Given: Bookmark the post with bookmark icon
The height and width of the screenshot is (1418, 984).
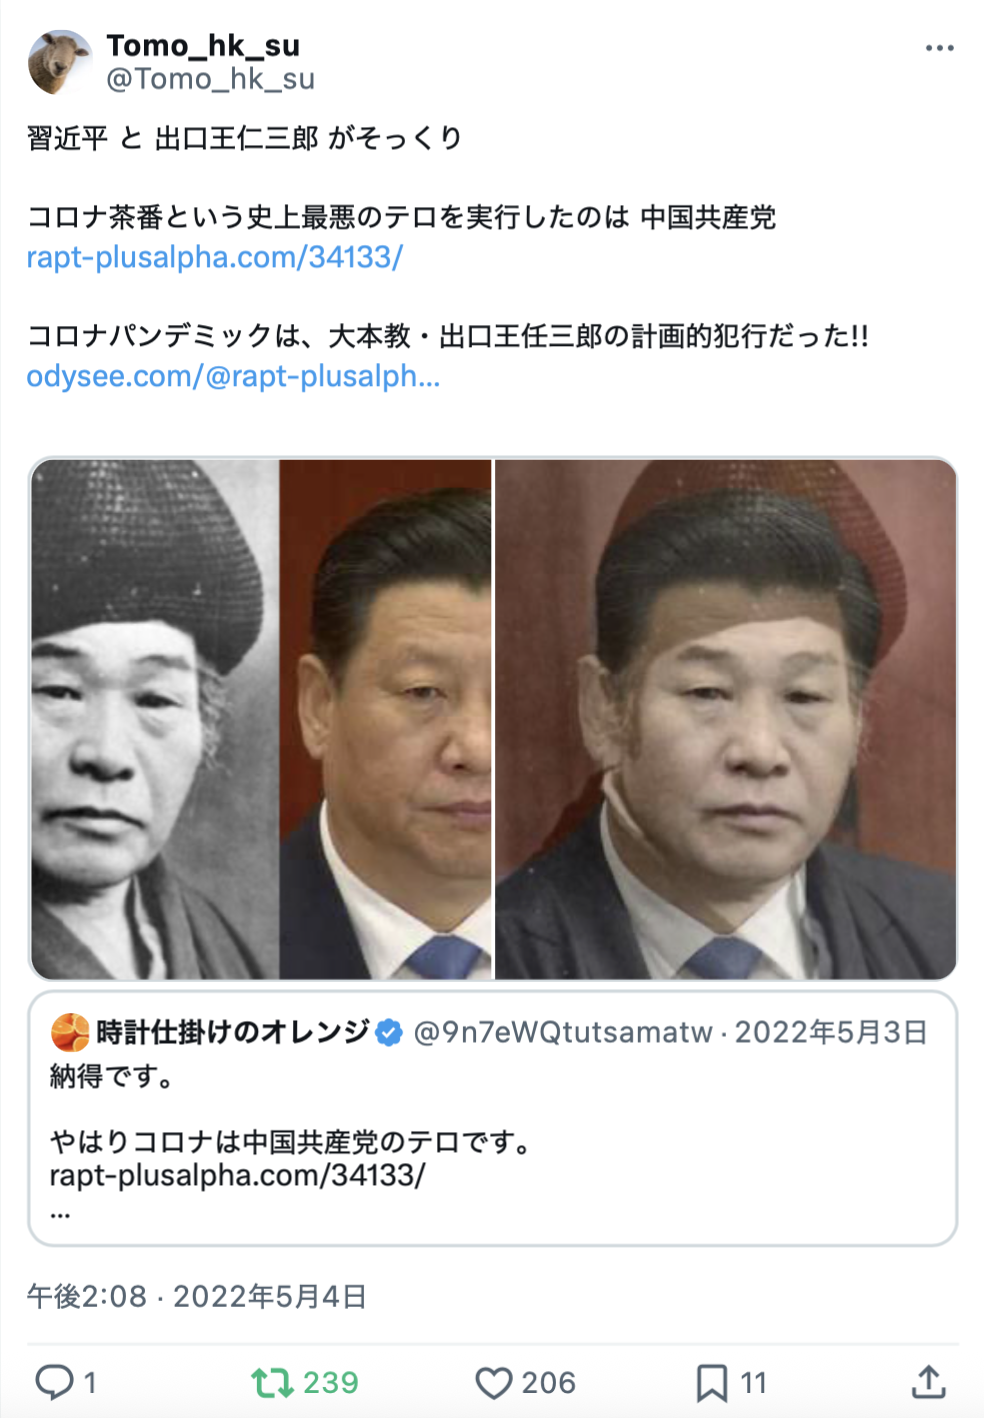Looking at the screenshot, I should pos(711,1382).
